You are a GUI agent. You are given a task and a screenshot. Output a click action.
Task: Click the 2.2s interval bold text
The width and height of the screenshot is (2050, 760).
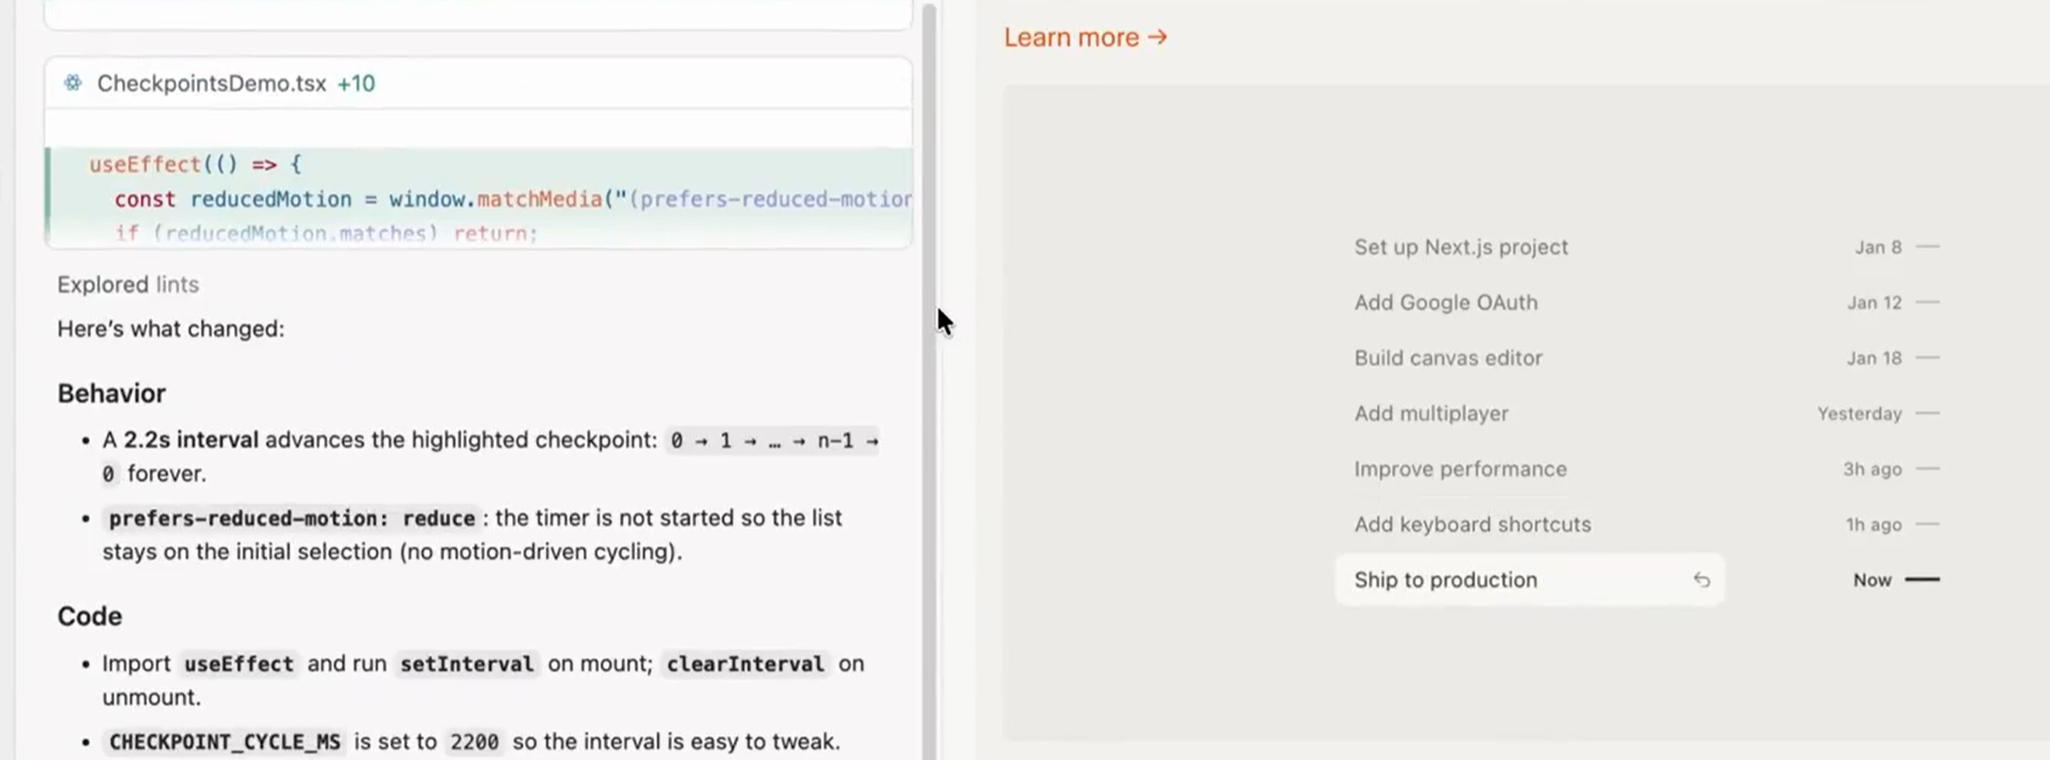[191, 440]
